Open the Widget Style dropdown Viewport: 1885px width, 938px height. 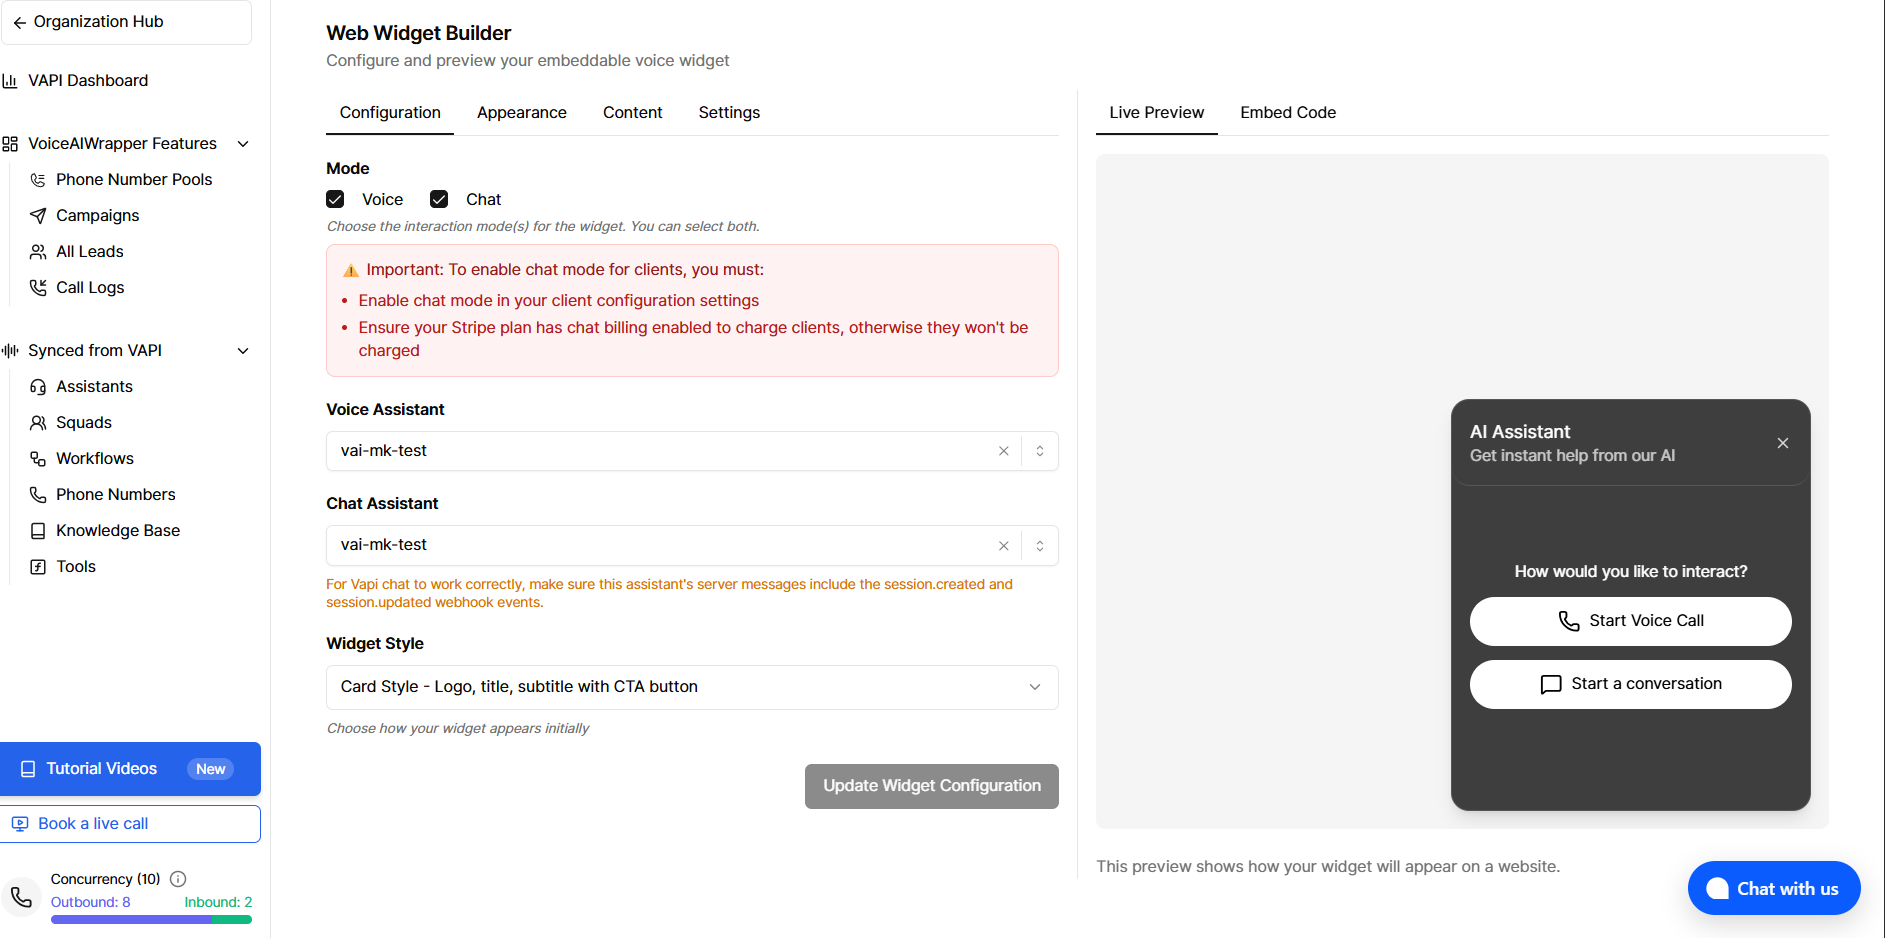[691, 687]
